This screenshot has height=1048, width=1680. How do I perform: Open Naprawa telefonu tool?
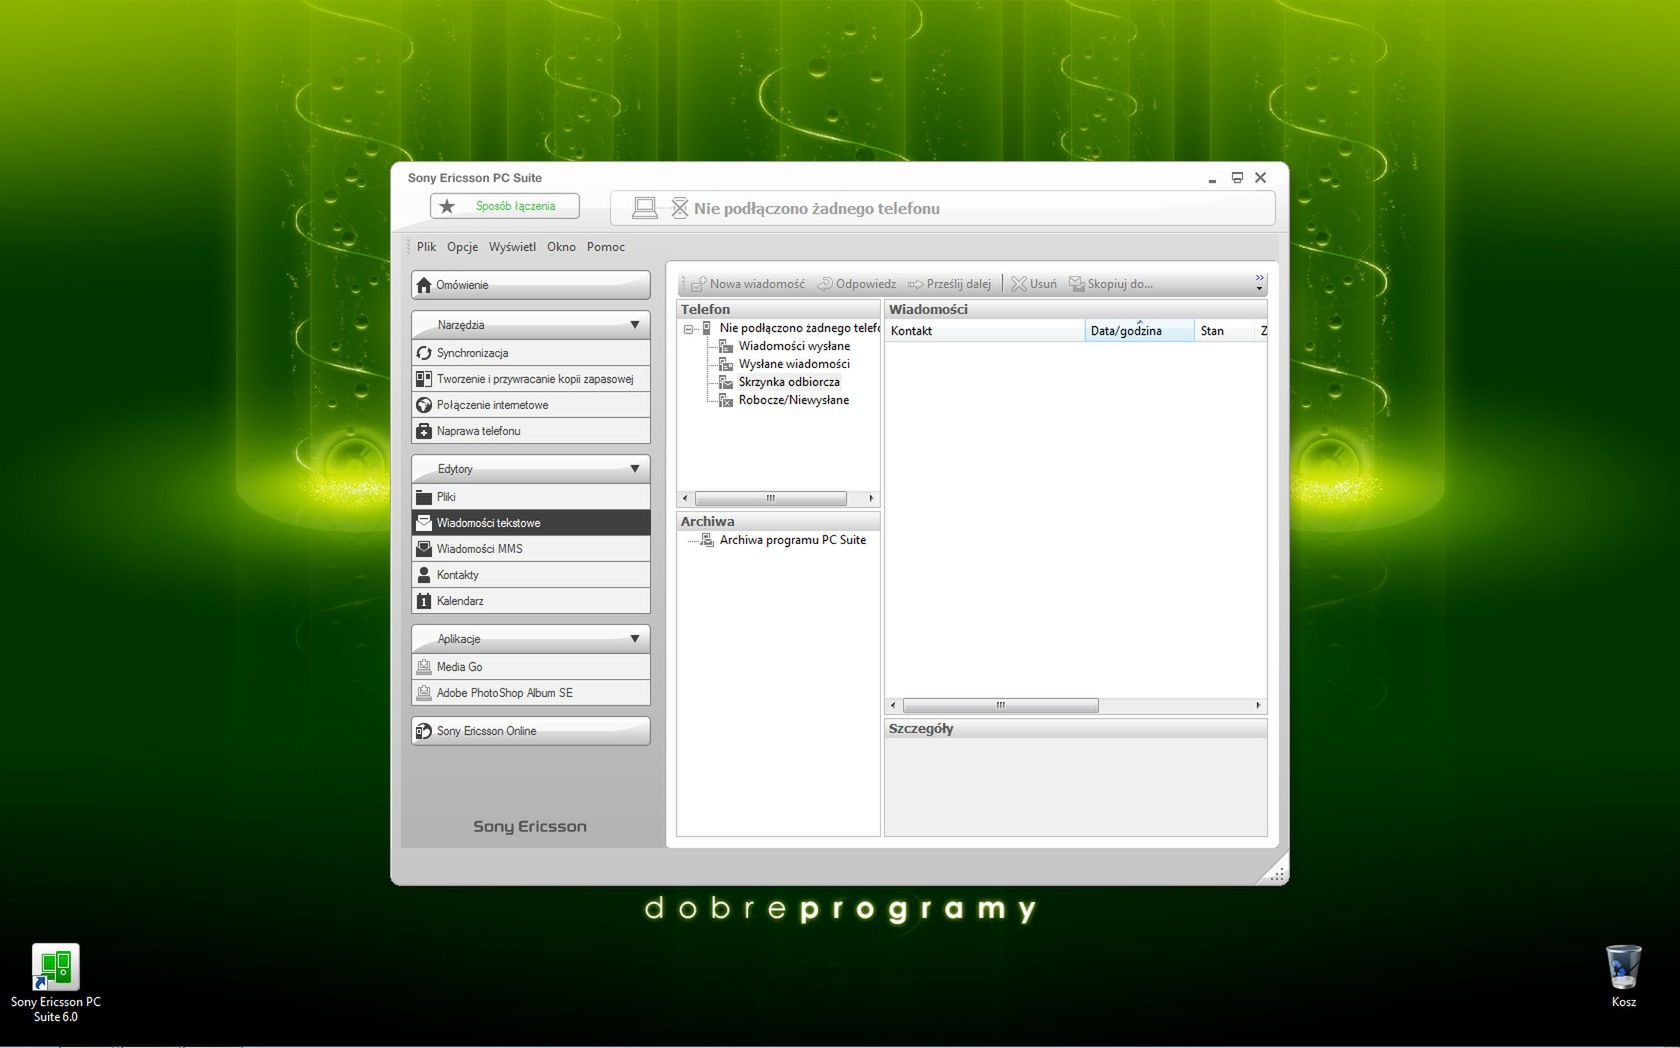530,431
